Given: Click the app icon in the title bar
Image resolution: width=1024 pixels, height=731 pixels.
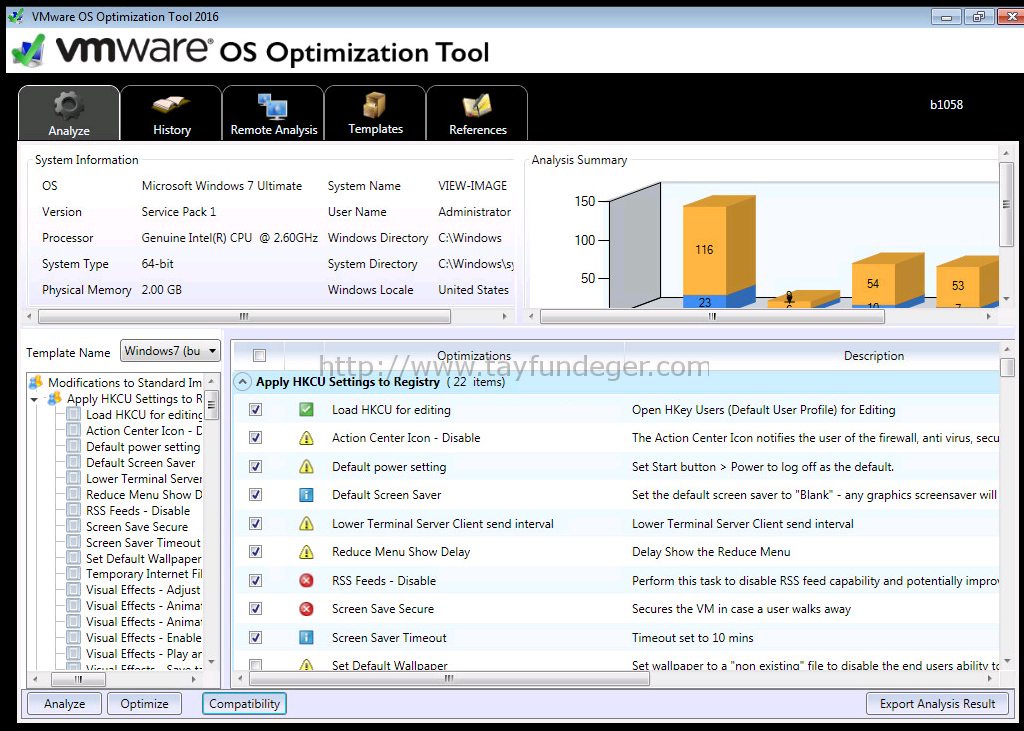Looking at the screenshot, I should coord(15,16).
